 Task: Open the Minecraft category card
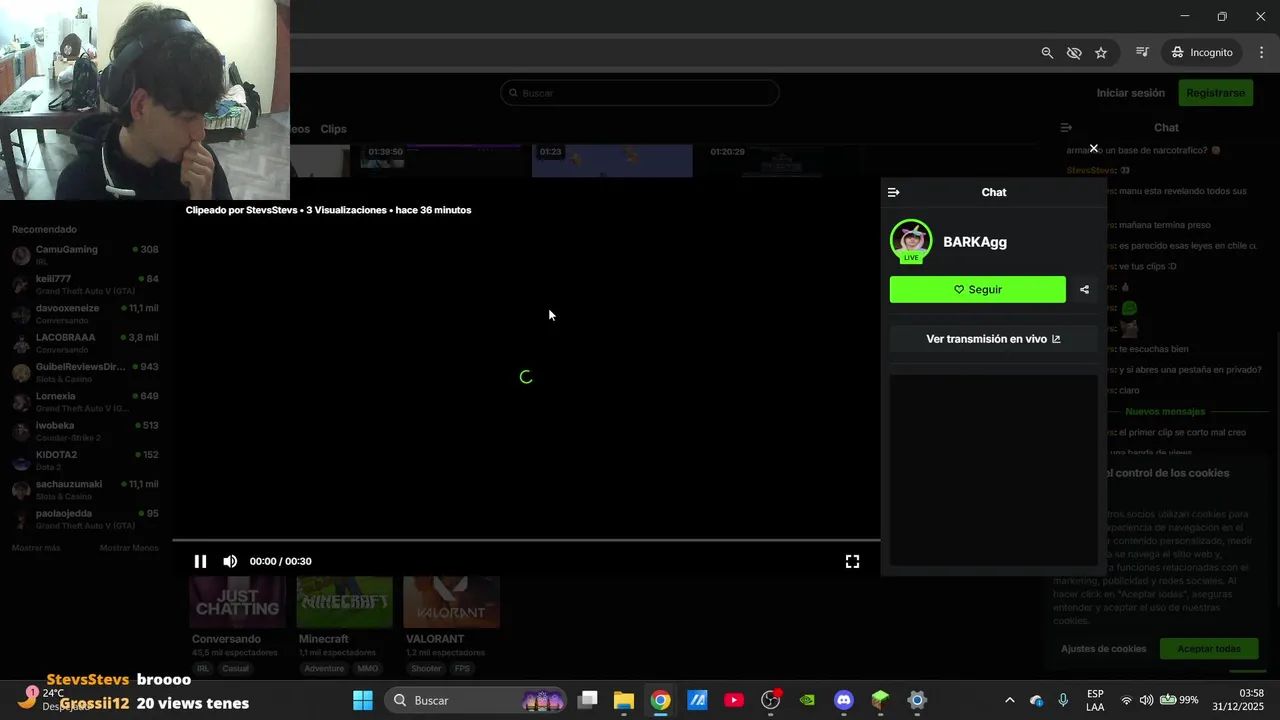[344, 602]
